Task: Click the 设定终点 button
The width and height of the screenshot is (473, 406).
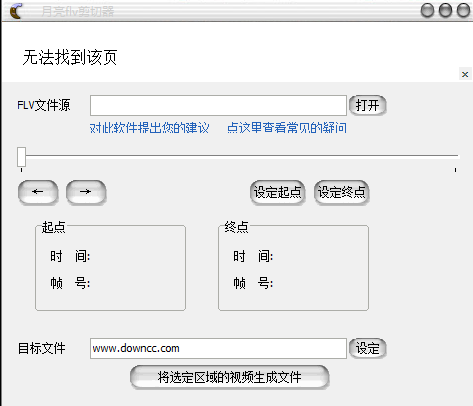Action: coord(341,192)
